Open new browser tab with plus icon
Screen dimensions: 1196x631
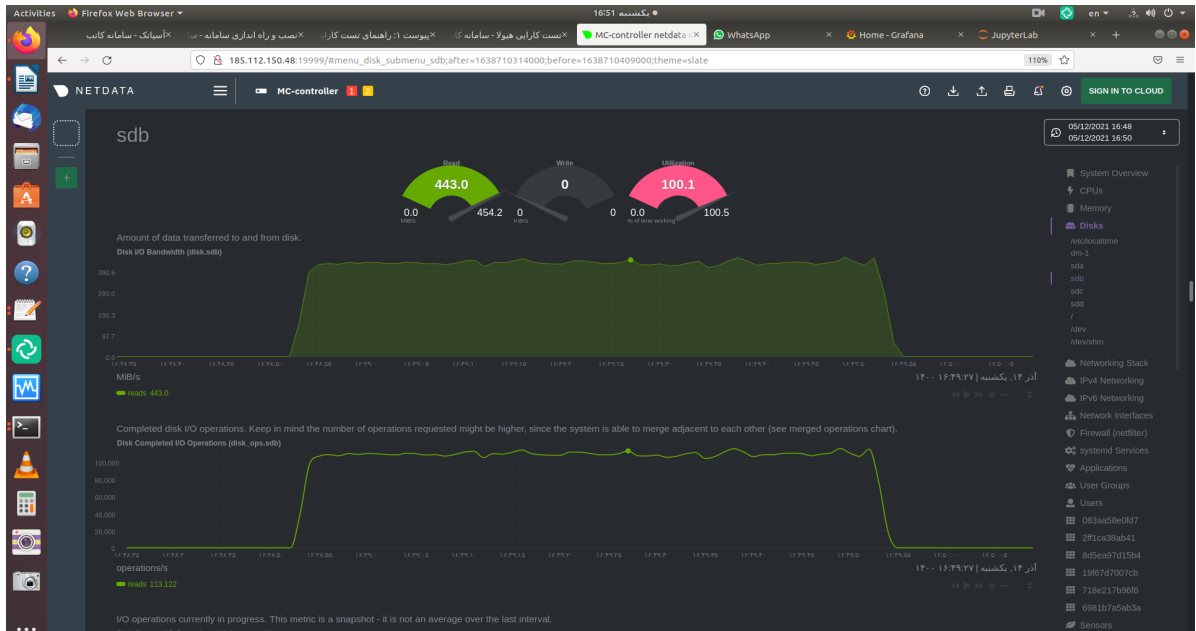tap(1116, 35)
